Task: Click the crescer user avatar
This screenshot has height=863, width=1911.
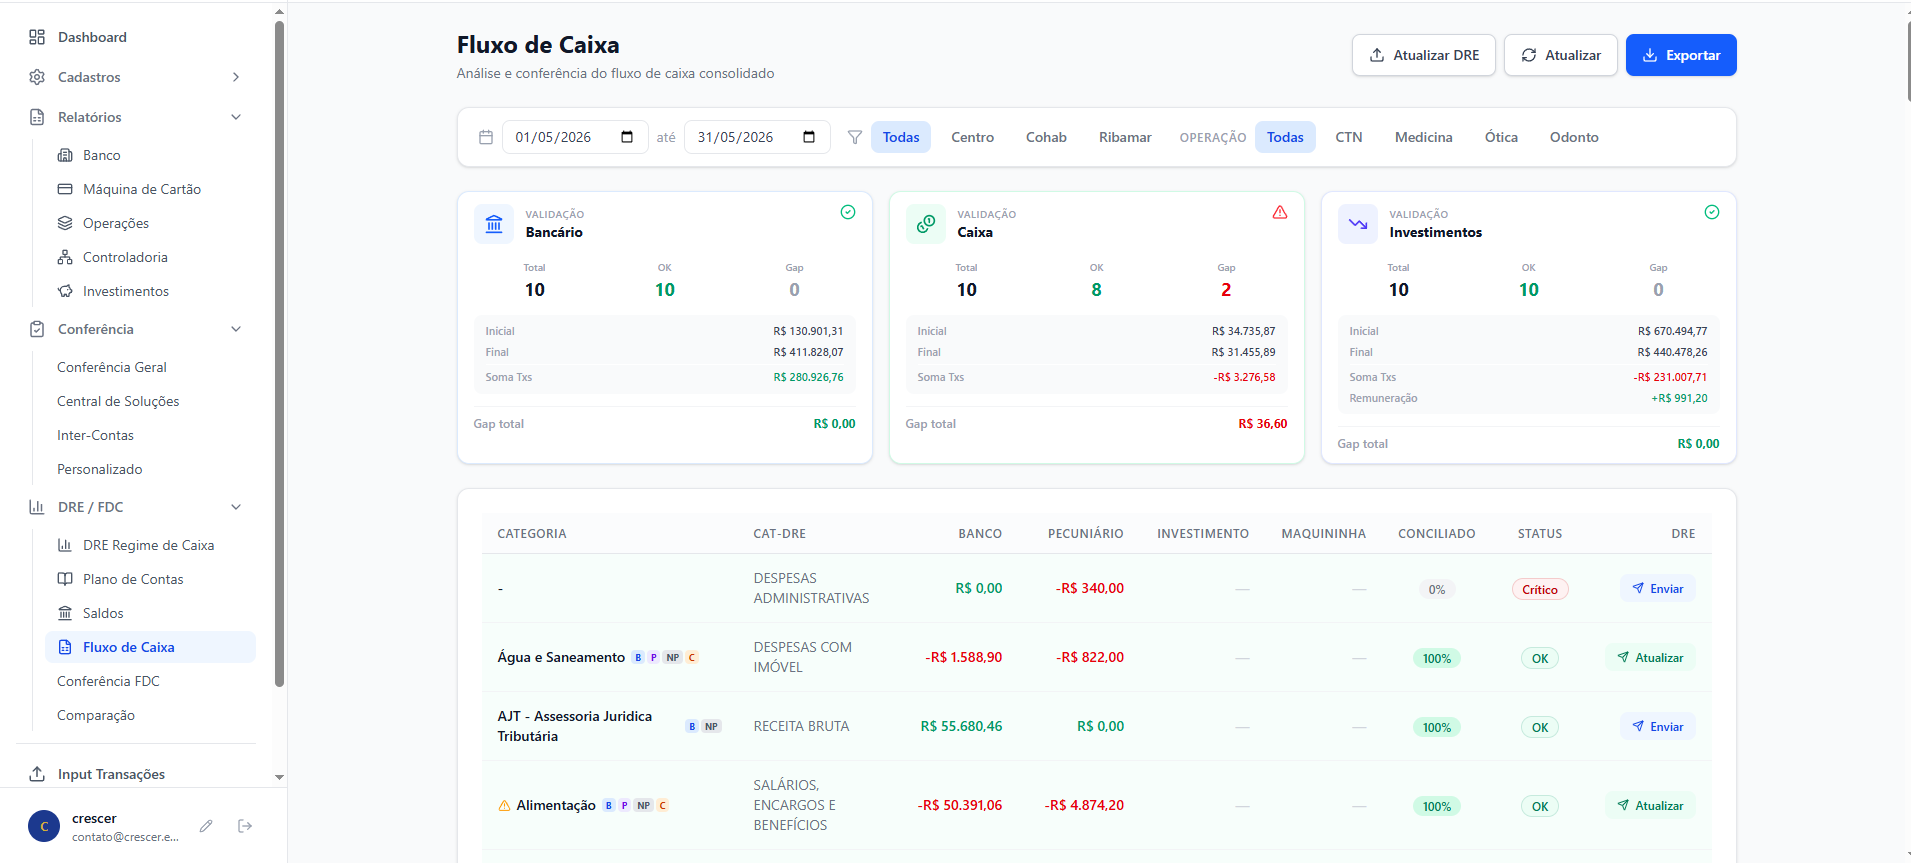Action: click(x=44, y=827)
